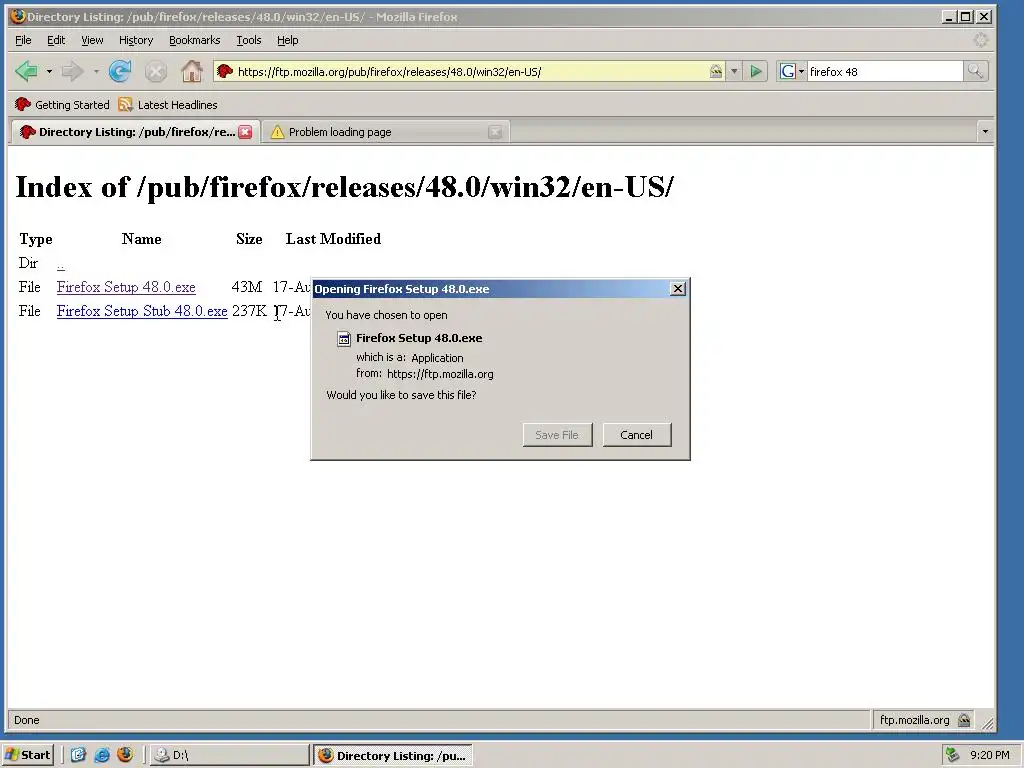This screenshot has height=768, width=1024.
Task: Open the Forward history dropdown arrow
Action: 96,71
